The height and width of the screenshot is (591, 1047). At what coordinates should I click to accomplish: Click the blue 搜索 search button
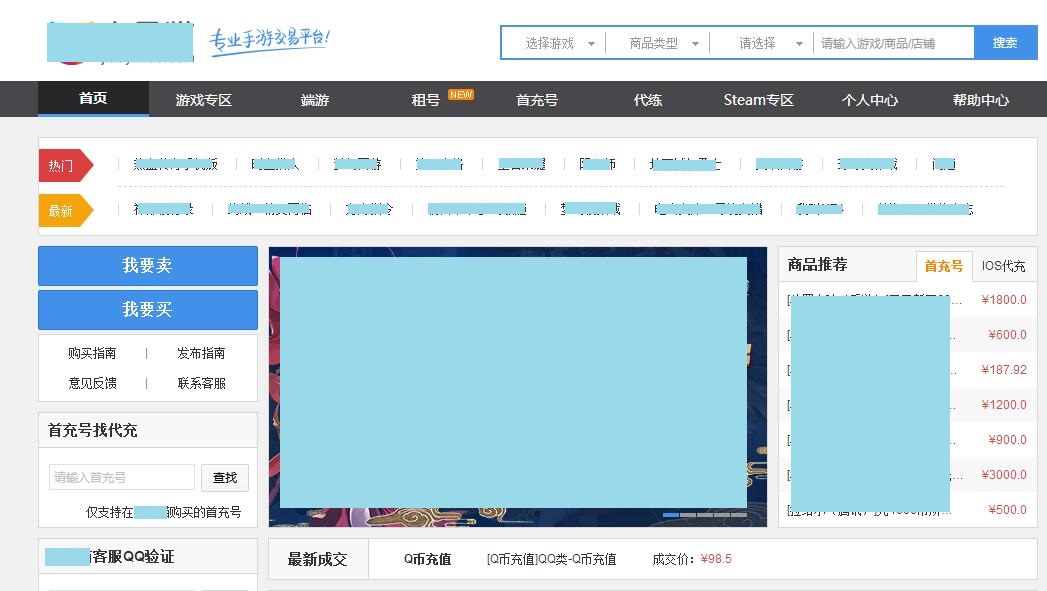point(1004,42)
